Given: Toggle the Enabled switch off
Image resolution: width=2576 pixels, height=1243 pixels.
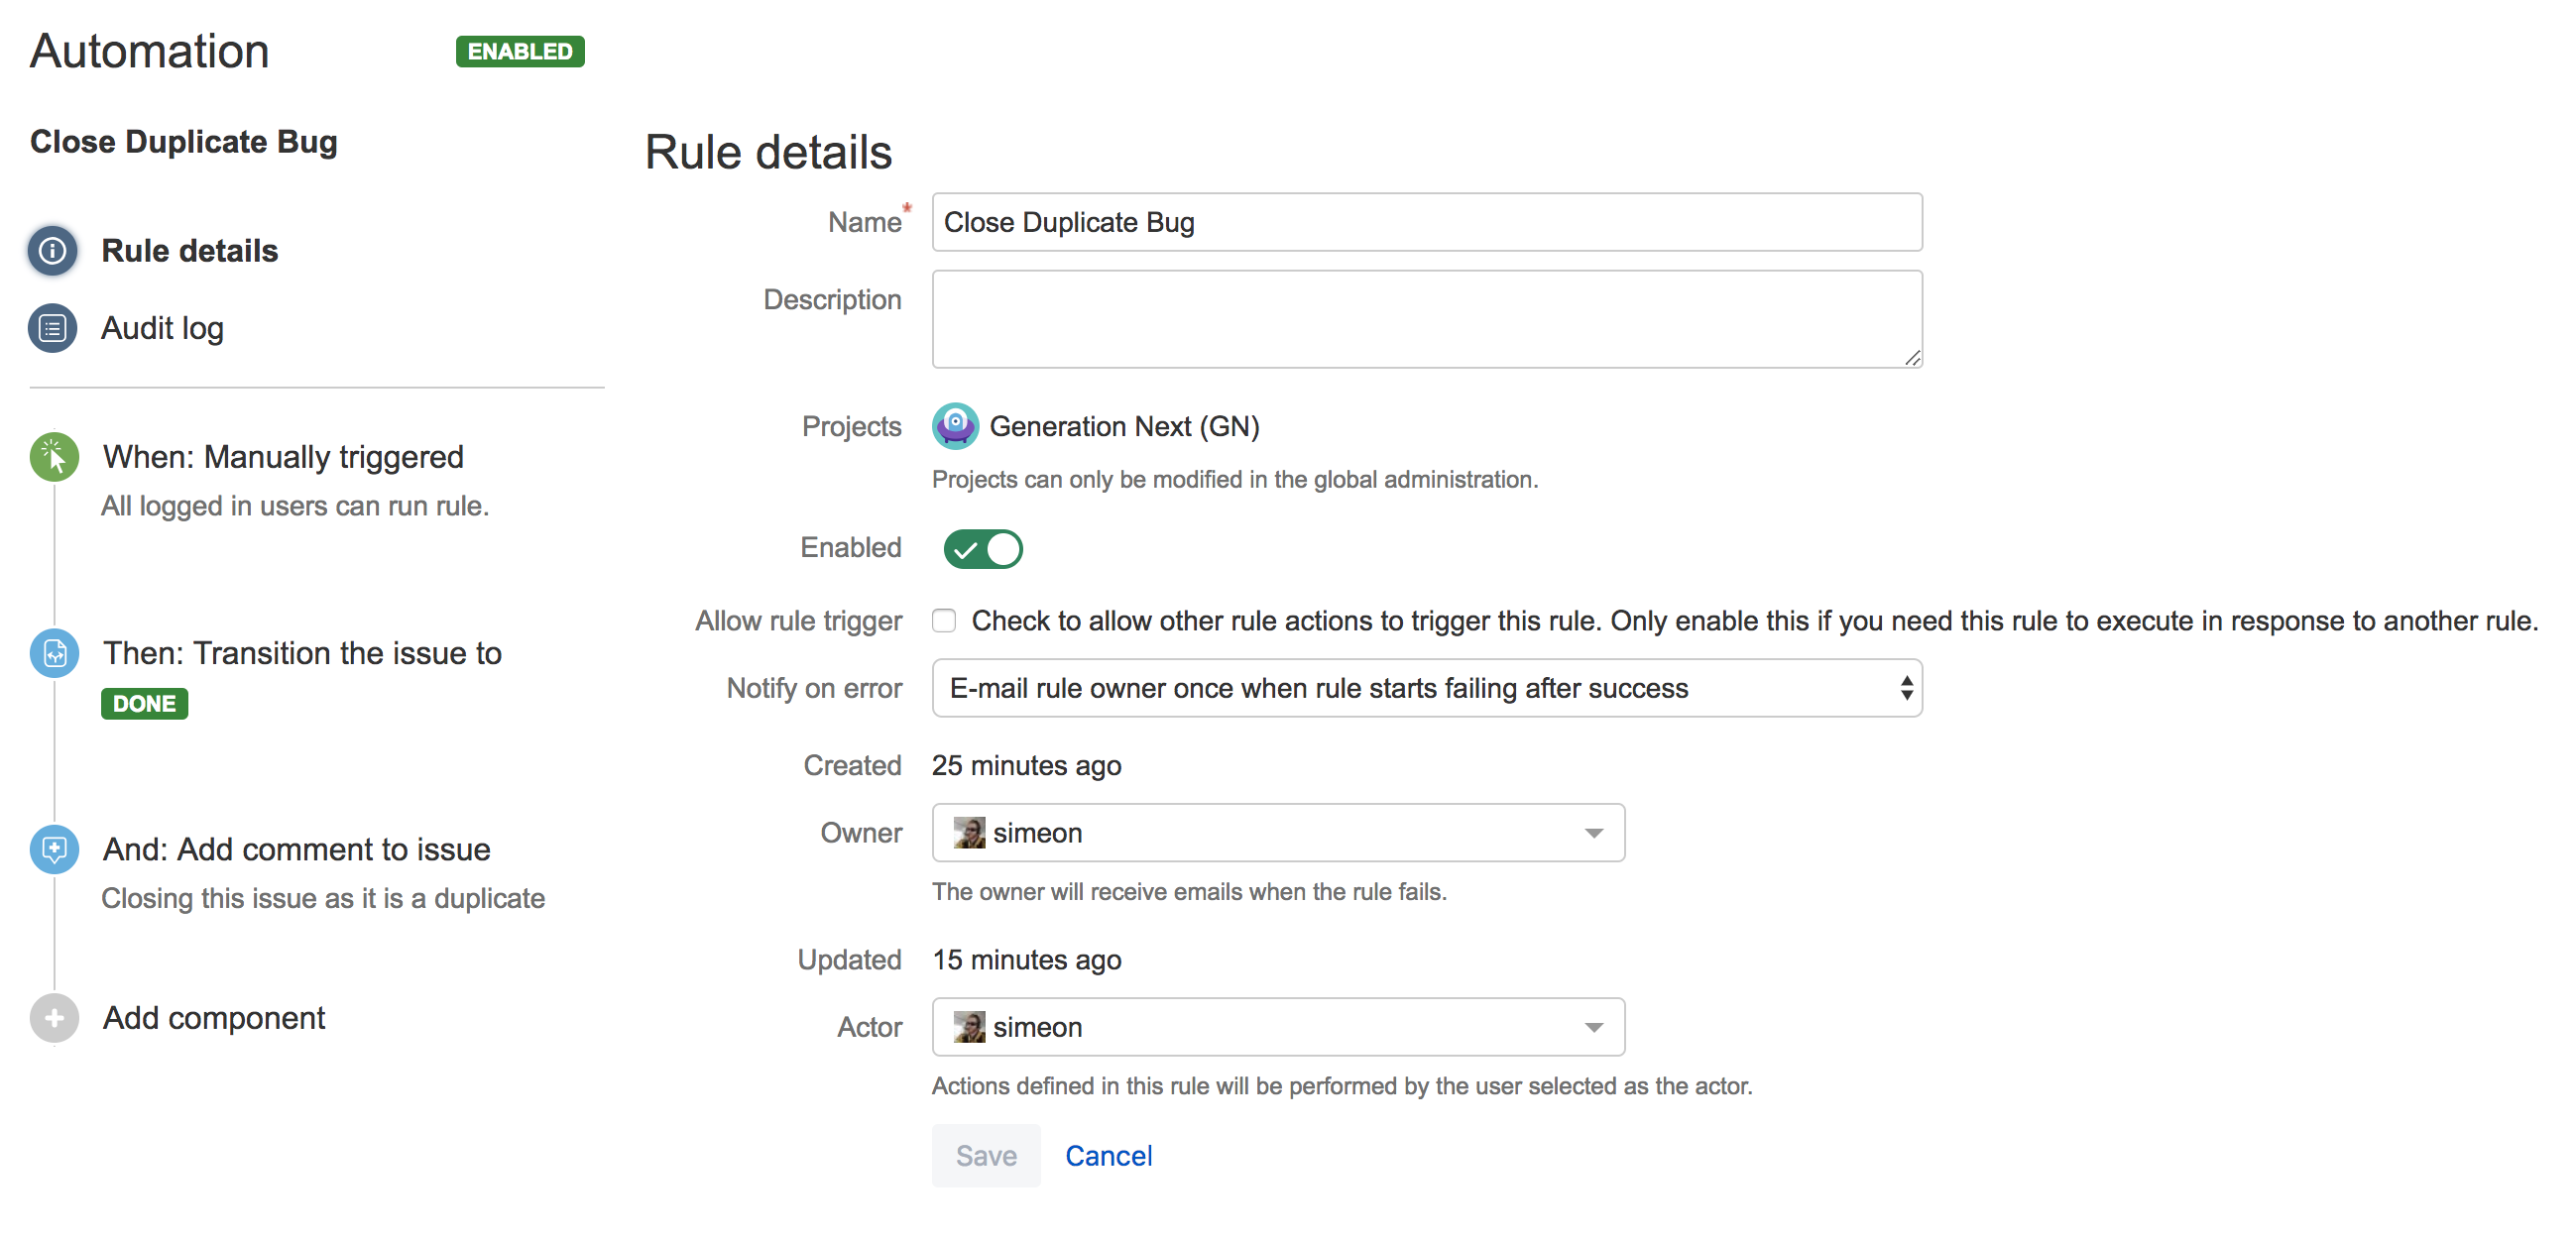Looking at the screenshot, I should (x=983, y=548).
